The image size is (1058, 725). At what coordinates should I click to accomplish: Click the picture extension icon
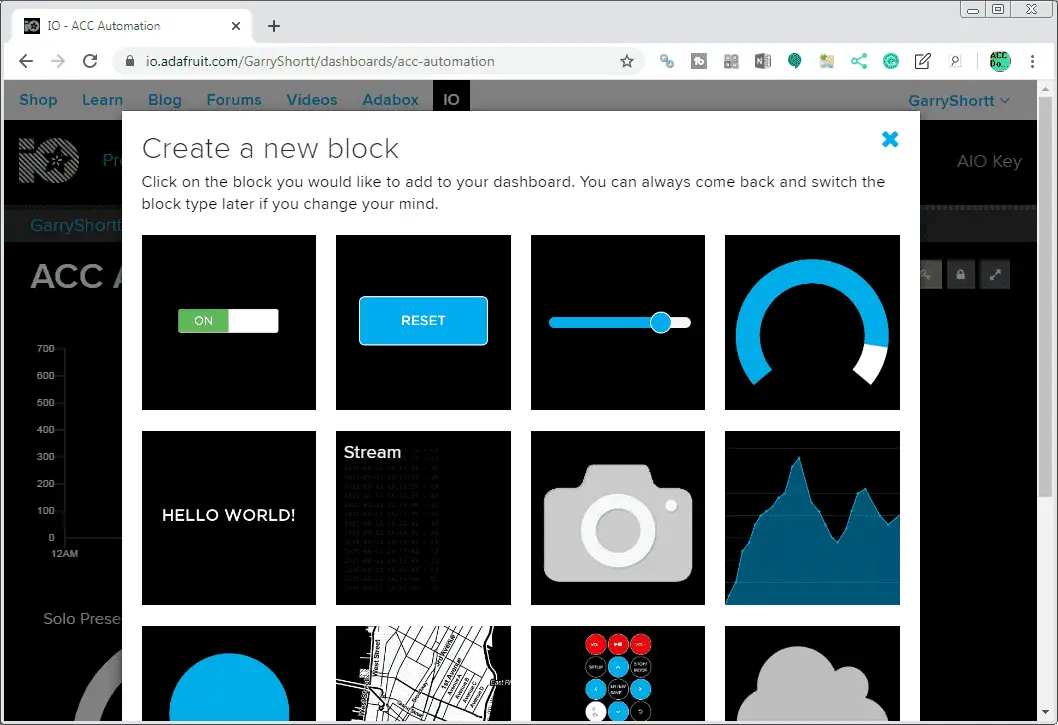click(827, 61)
